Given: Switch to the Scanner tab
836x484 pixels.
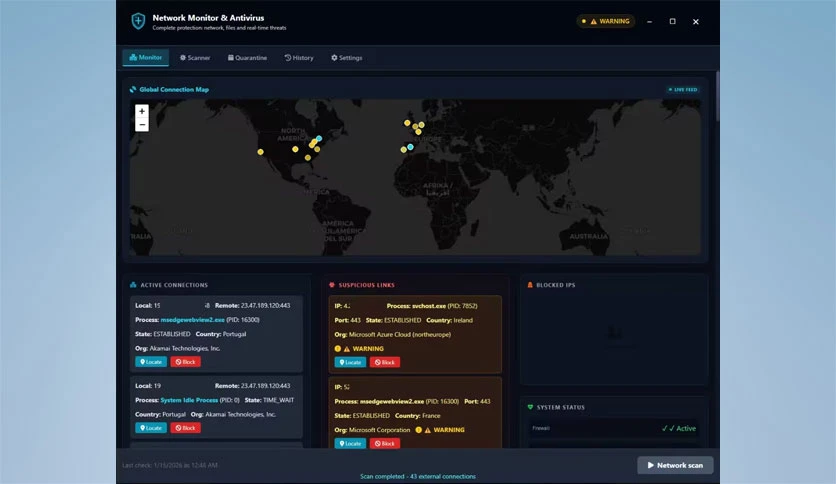Looking at the screenshot, I should (x=195, y=58).
